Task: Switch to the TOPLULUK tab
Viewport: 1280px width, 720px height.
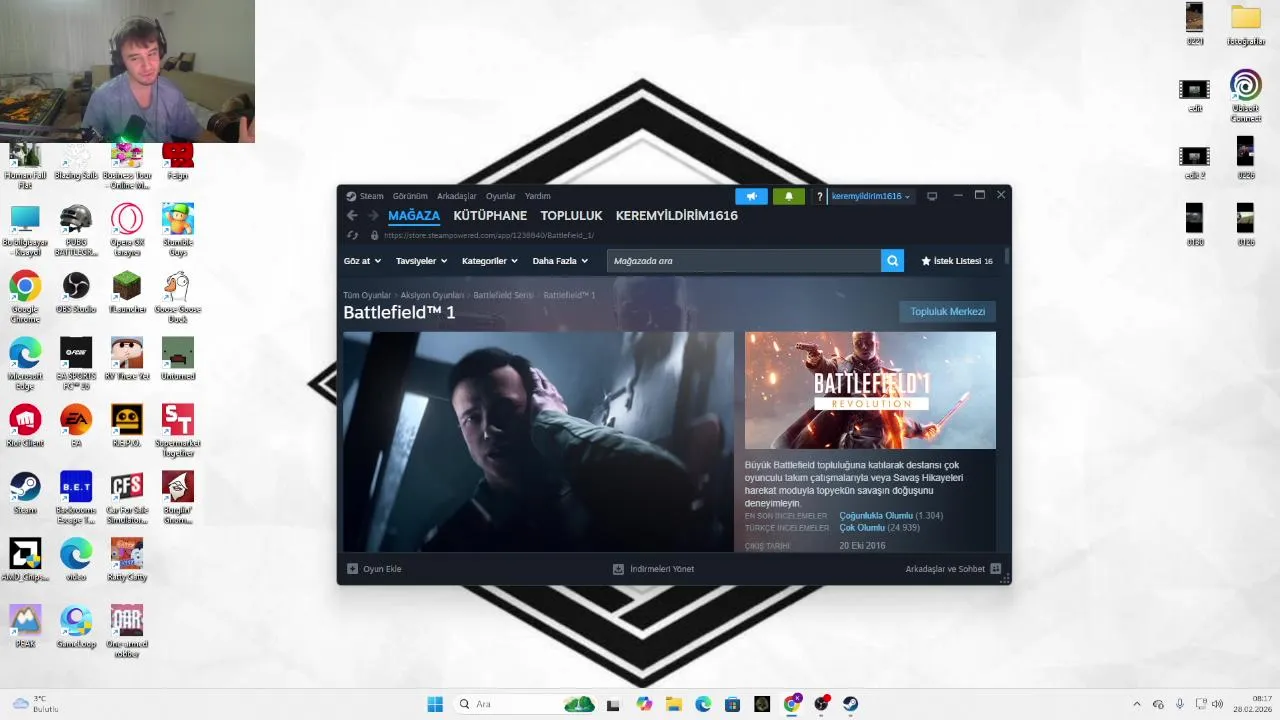Action: (x=571, y=215)
